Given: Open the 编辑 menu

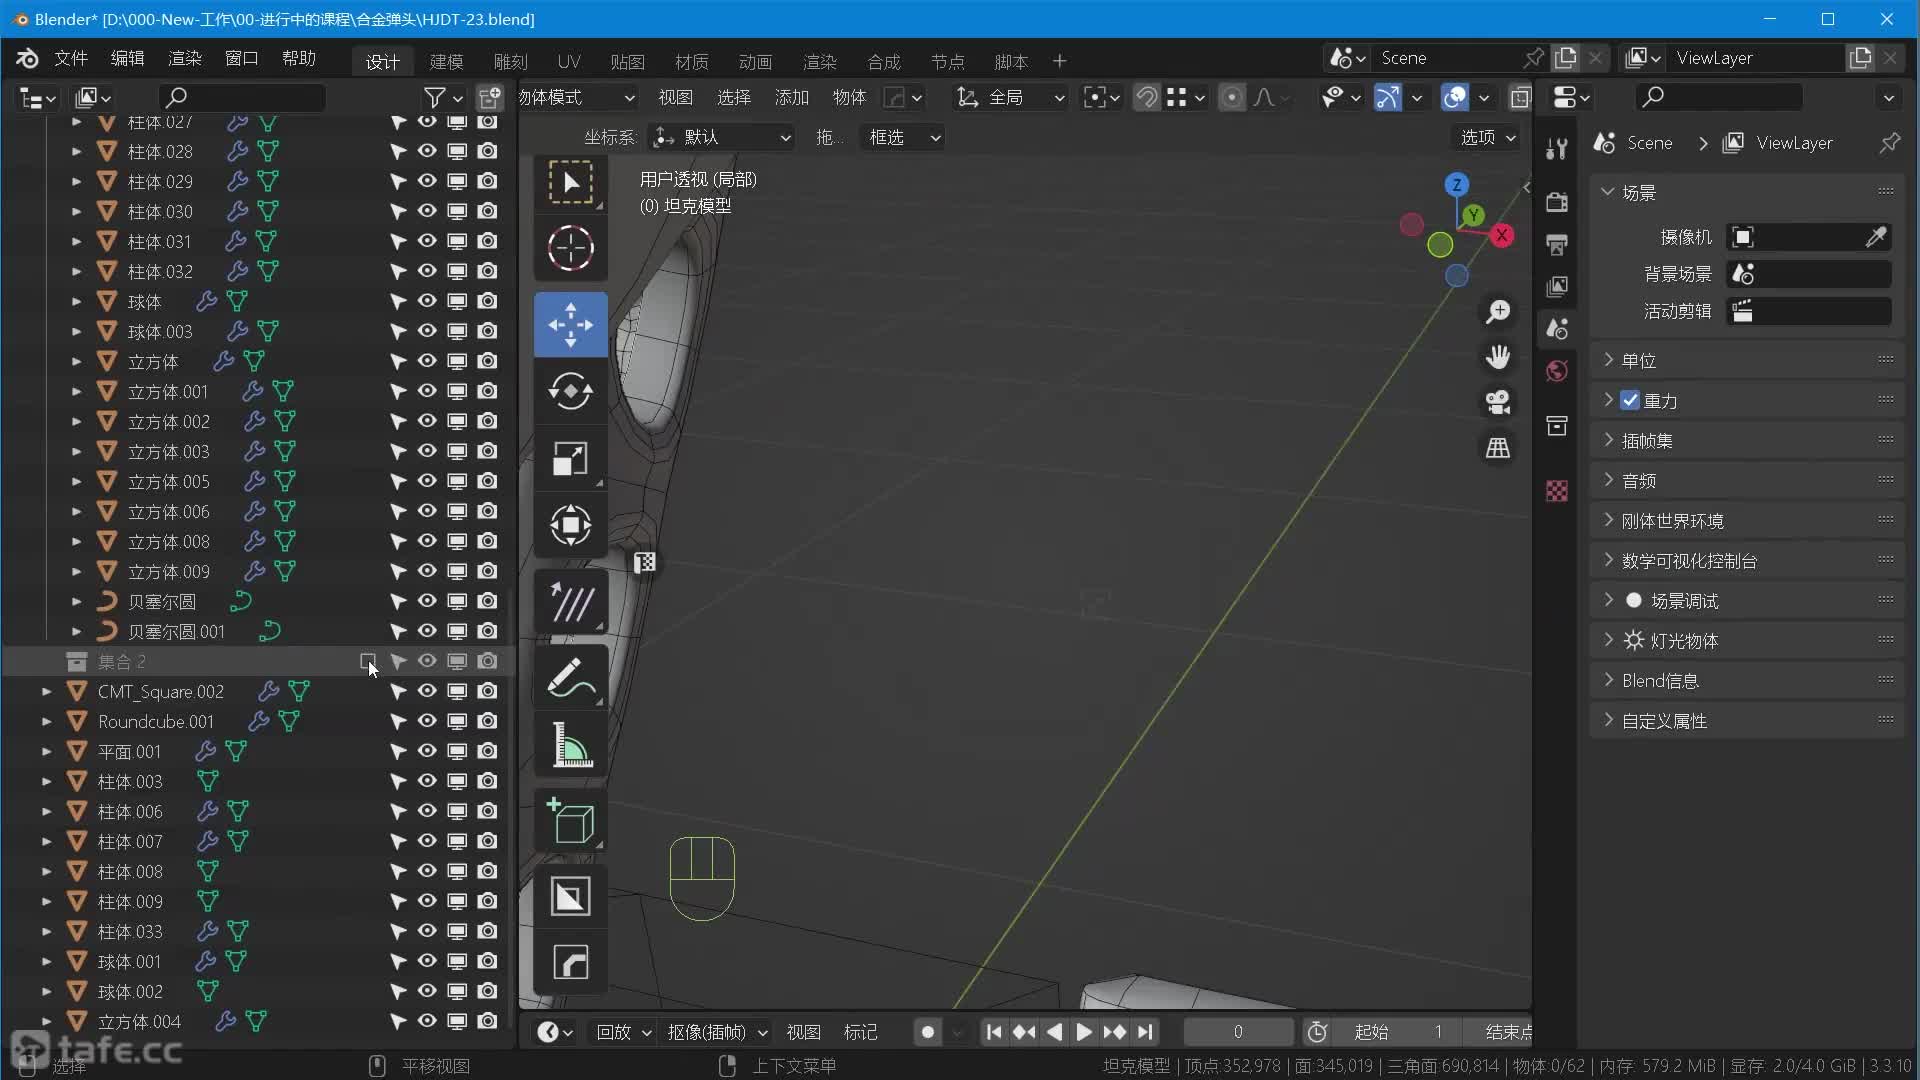Looking at the screenshot, I should coord(127,58).
